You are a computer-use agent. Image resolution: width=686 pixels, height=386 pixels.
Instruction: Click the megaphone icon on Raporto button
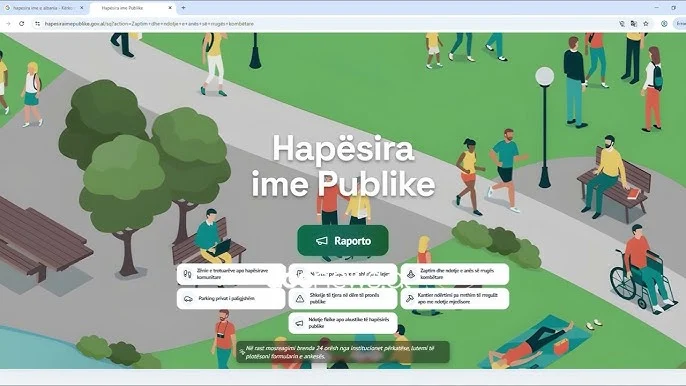(322, 241)
